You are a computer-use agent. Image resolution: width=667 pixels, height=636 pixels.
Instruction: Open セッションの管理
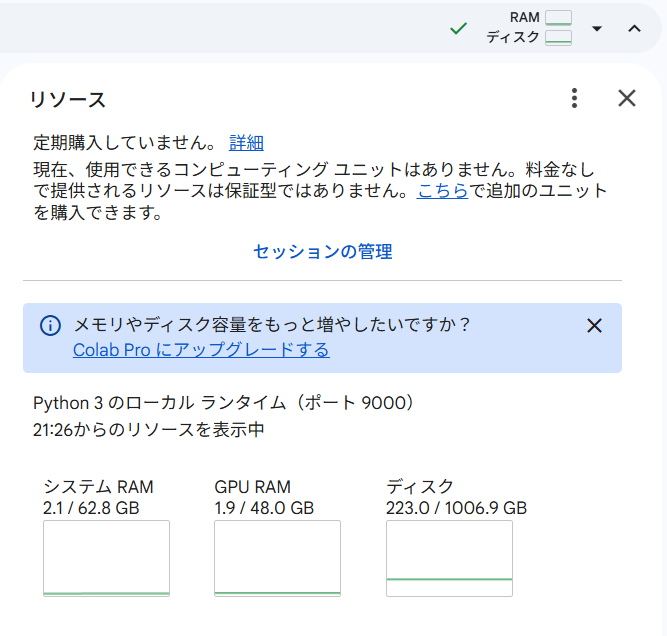click(322, 252)
